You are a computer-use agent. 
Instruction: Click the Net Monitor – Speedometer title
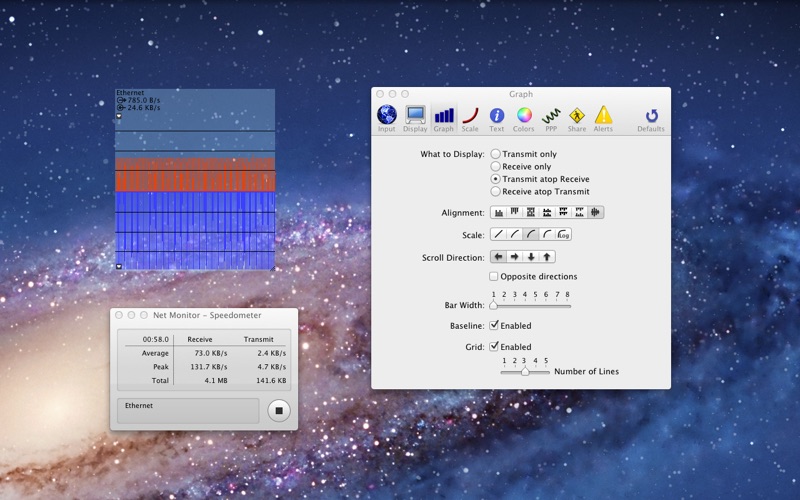pos(207,315)
